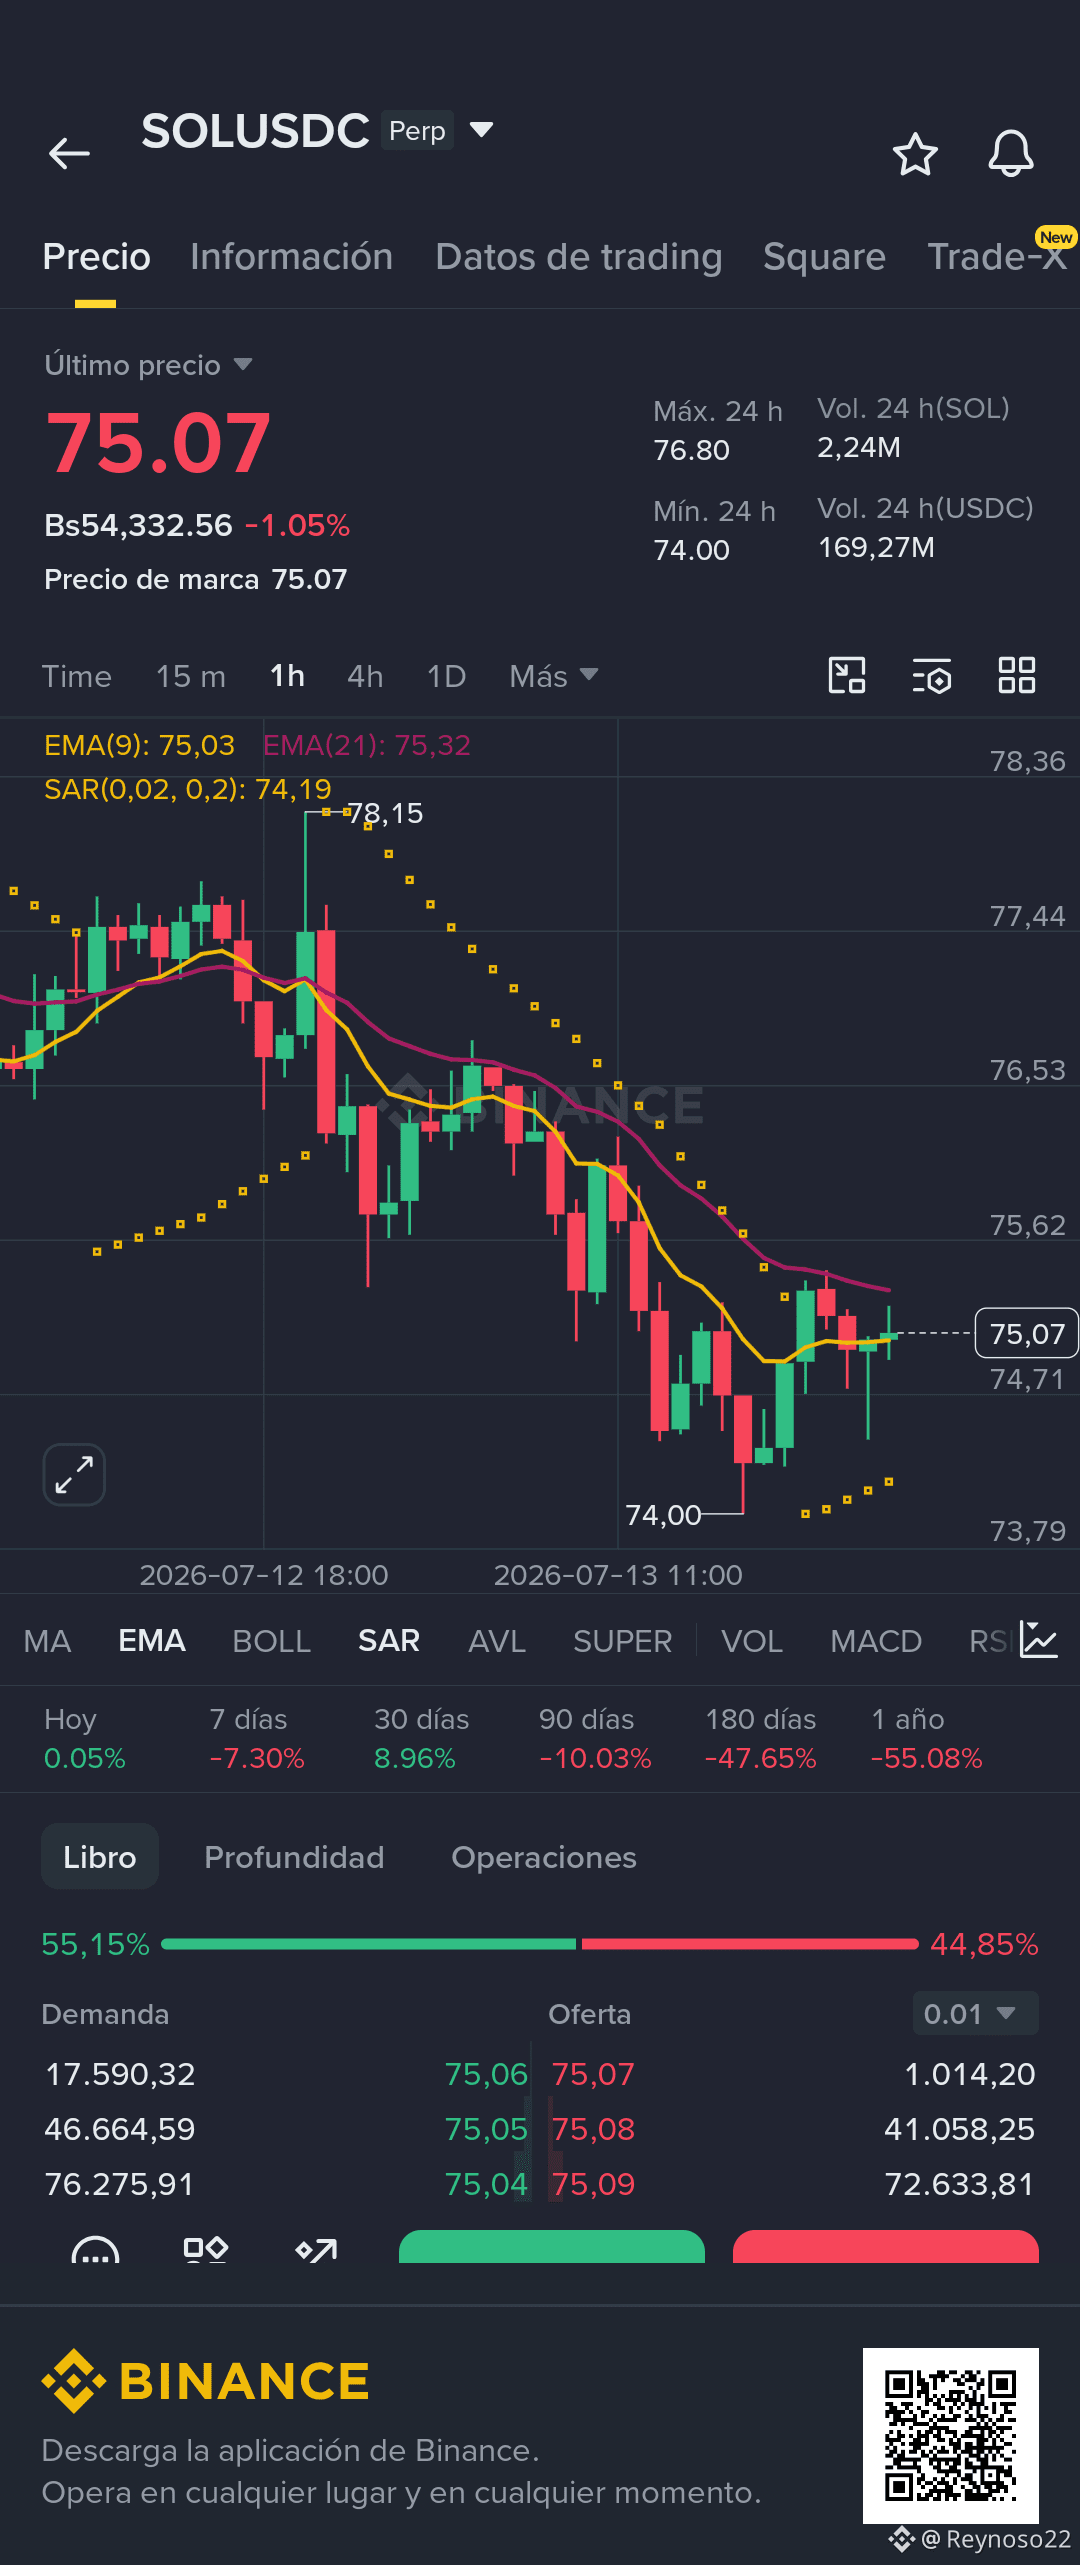Tap the share arrow icon in bottom bar
The width and height of the screenshot is (1080, 2565).
click(x=316, y=2250)
